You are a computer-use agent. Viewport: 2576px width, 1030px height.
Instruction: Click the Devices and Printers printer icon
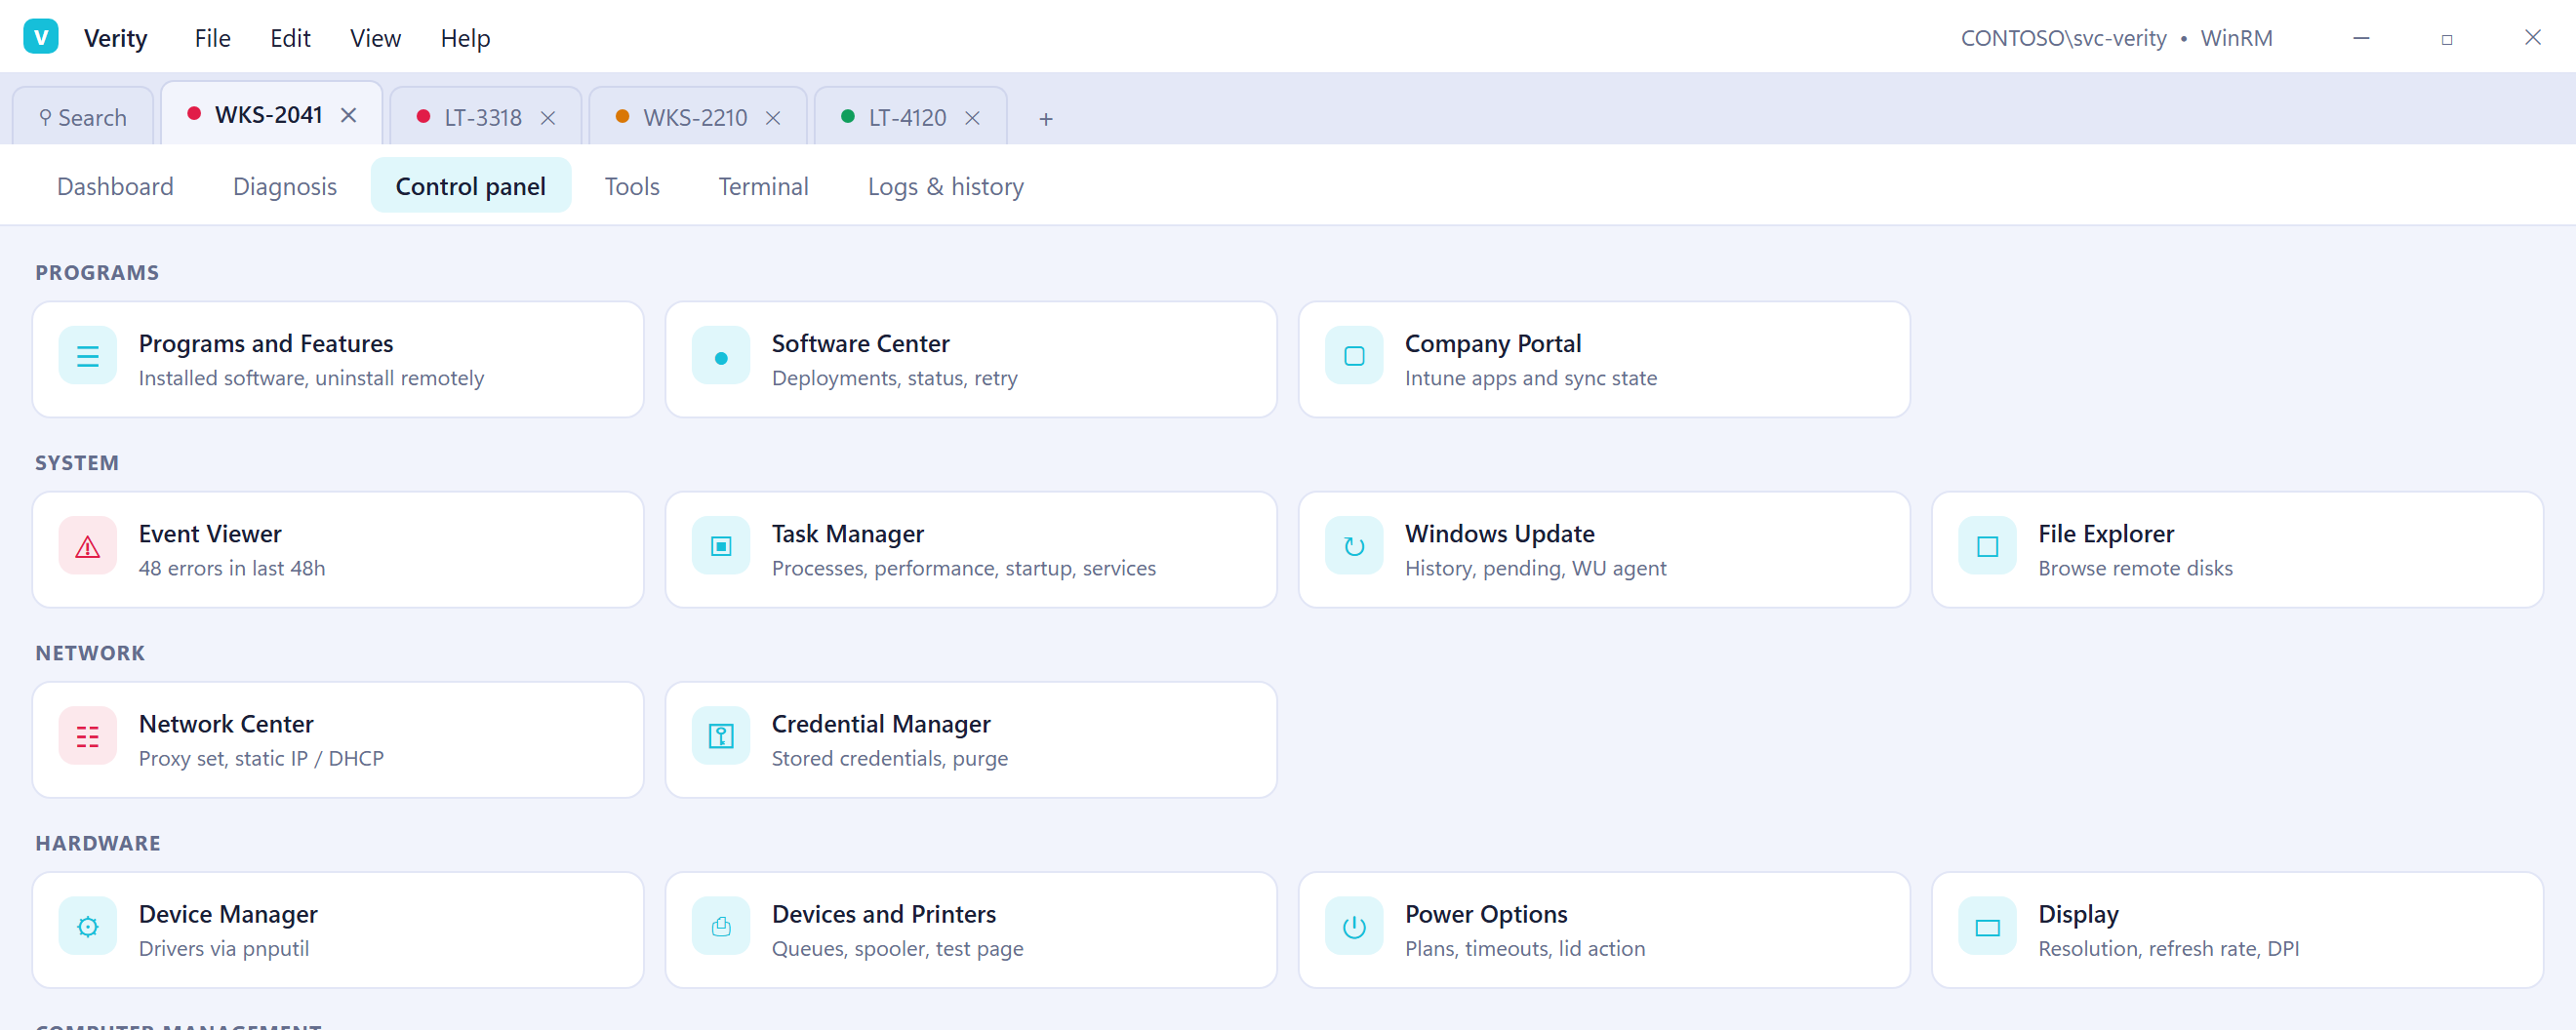tap(721, 927)
